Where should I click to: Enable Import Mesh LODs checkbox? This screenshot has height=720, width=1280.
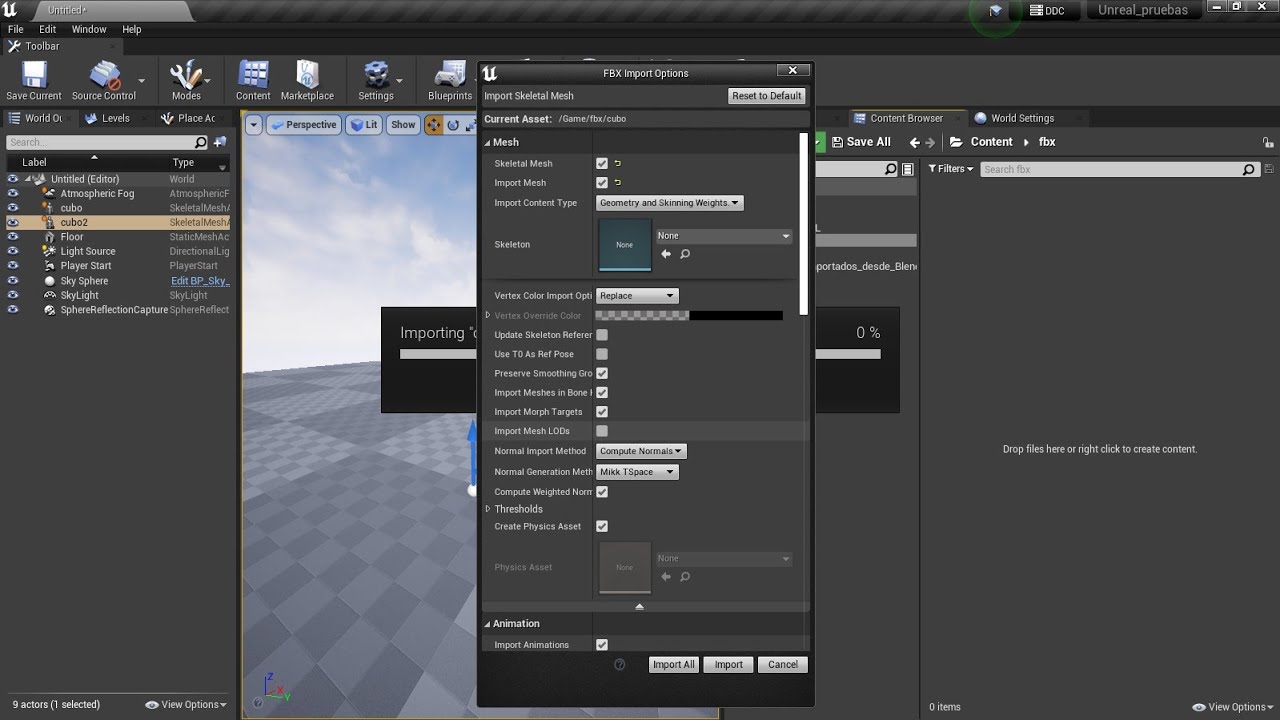(602, 431)
